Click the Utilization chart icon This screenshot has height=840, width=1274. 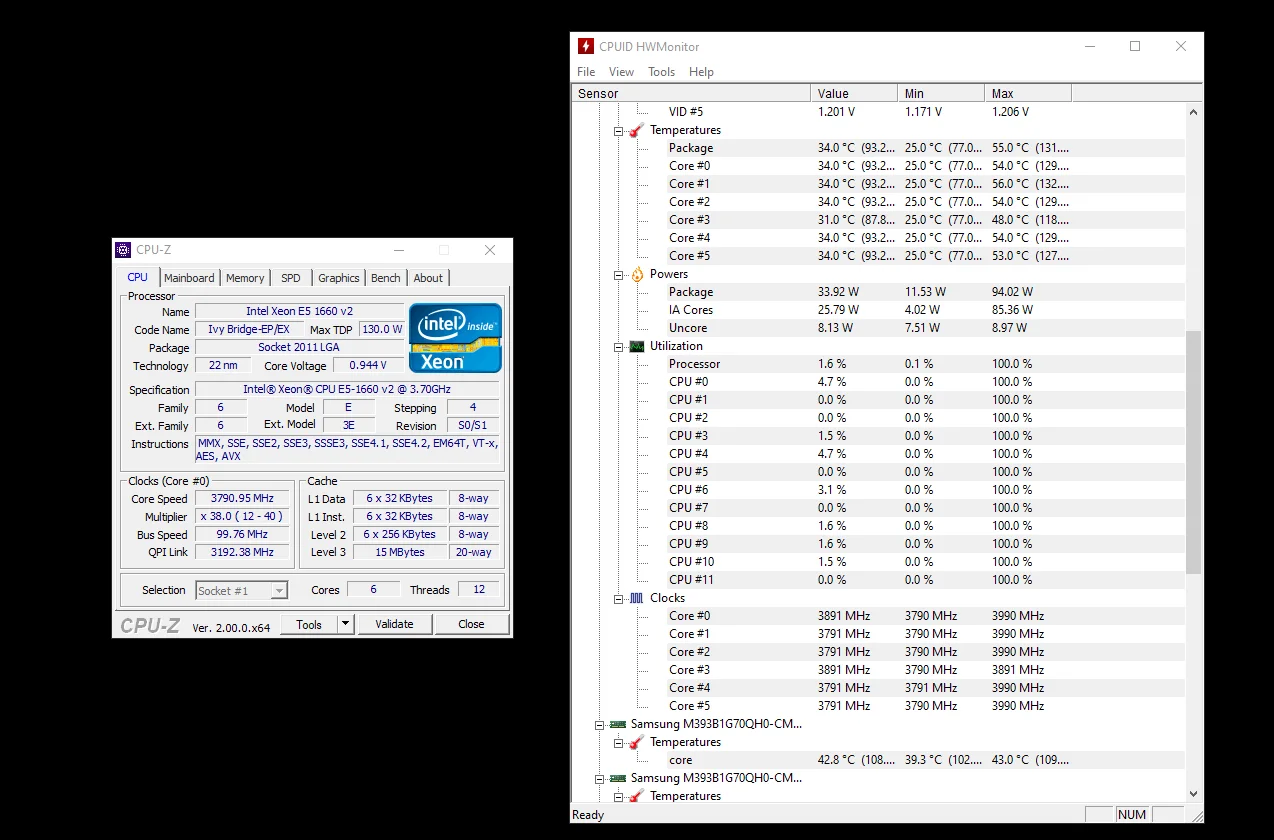637,346
